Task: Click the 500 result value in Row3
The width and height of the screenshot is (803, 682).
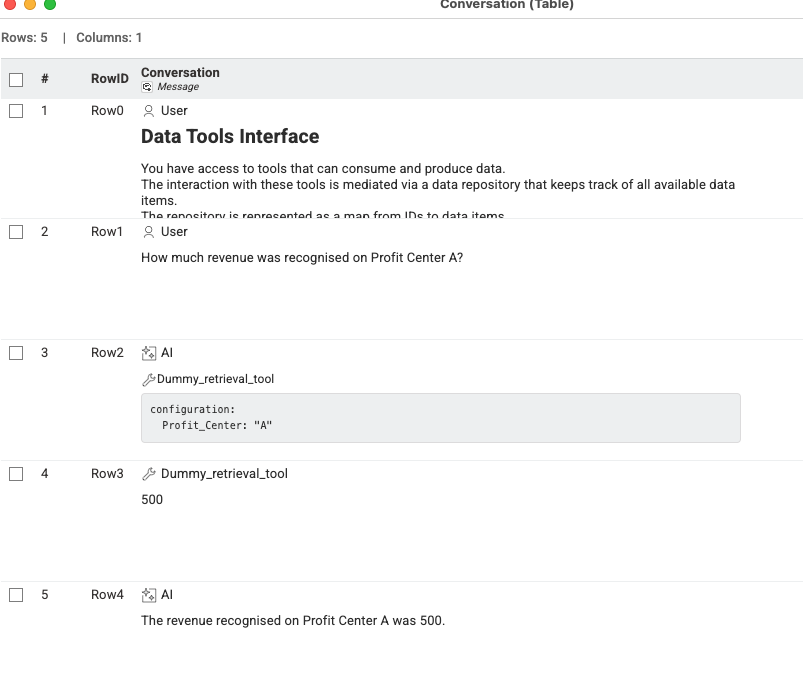Action: [152, 500]
